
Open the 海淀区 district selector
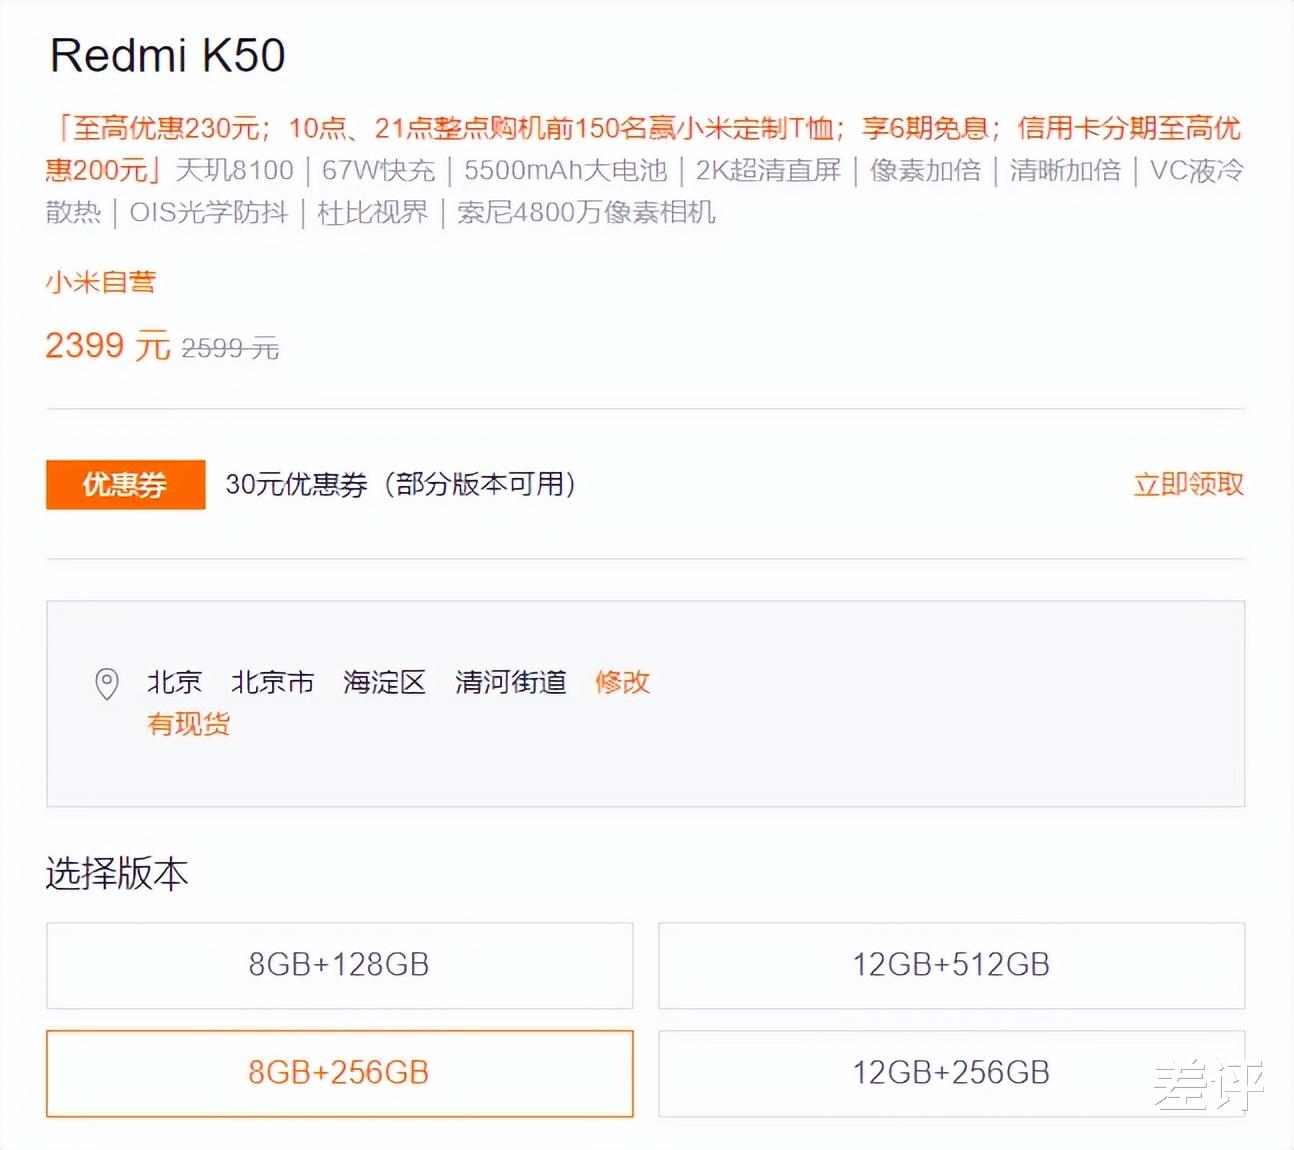[383, 682]
